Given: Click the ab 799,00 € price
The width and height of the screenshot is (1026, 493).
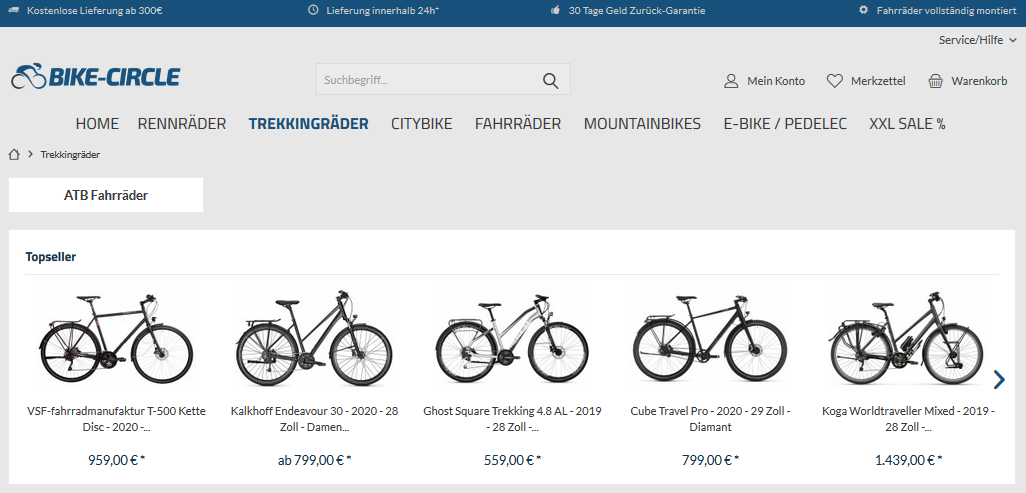Looking at the screenshot, I should [315, 460].
